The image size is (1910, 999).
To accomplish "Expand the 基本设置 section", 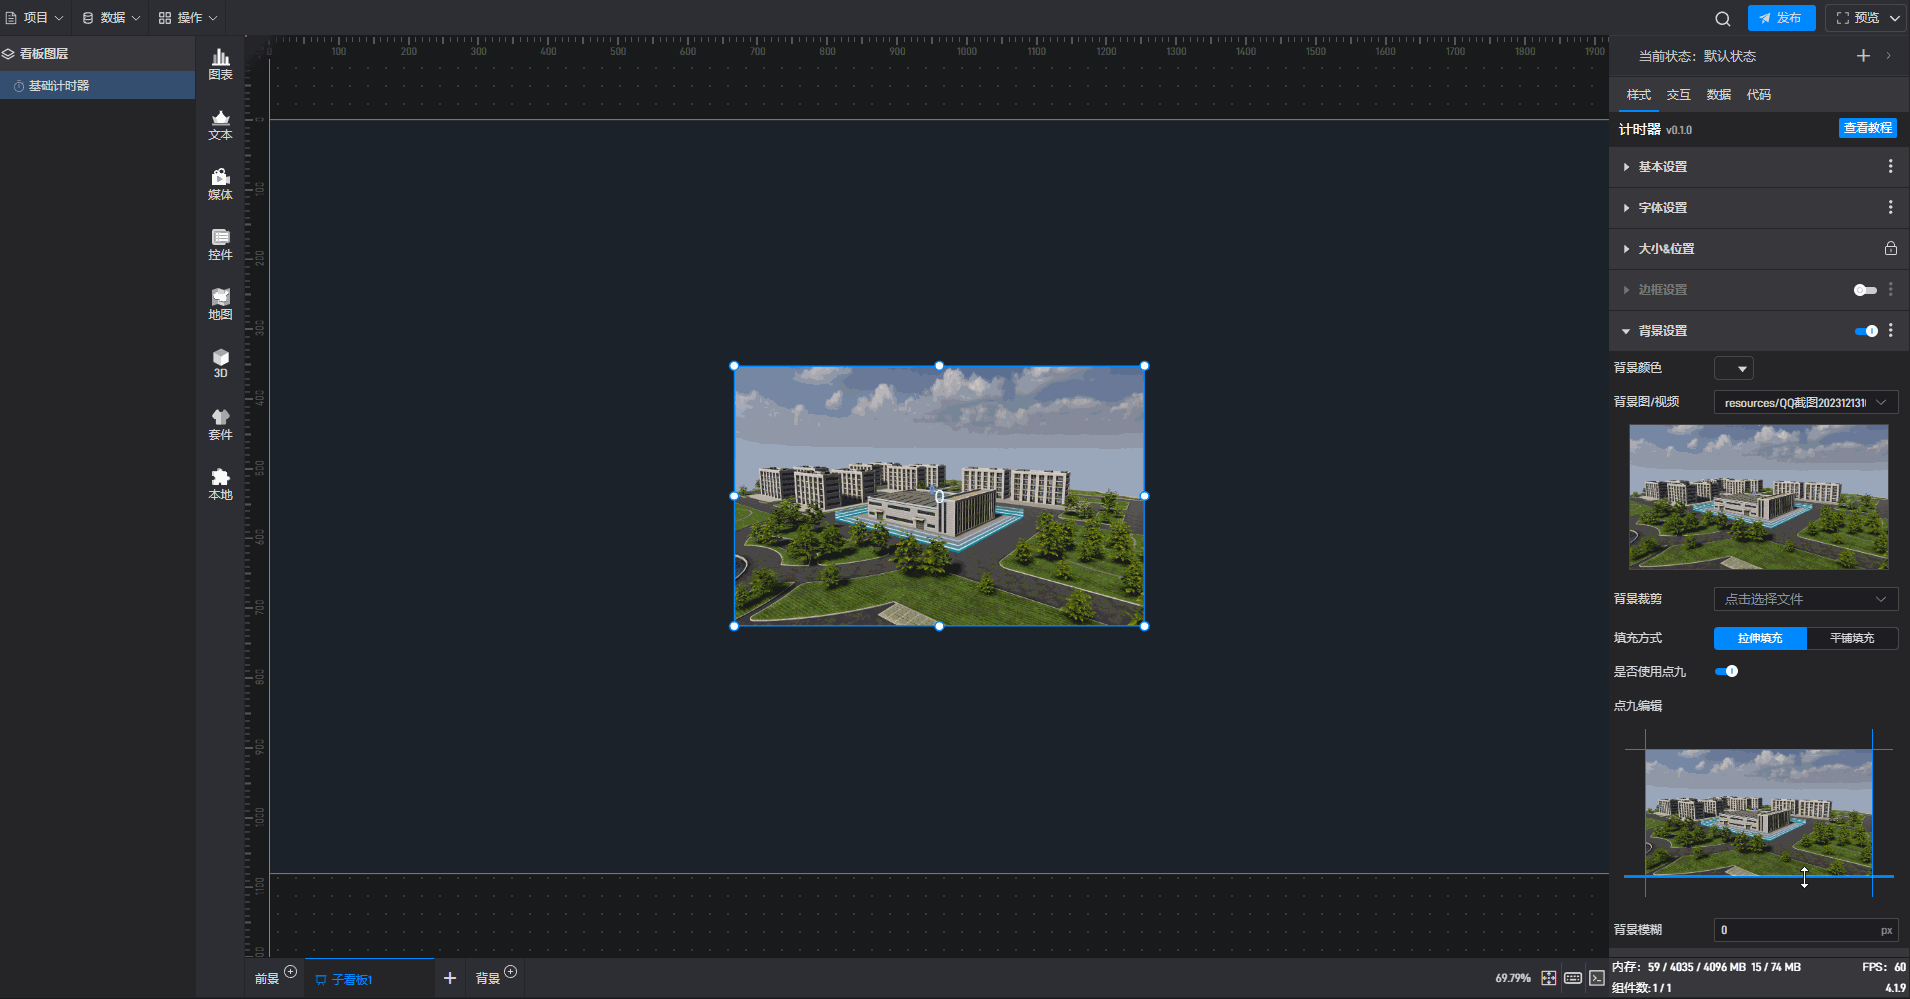I will (x=1662, y=167).
